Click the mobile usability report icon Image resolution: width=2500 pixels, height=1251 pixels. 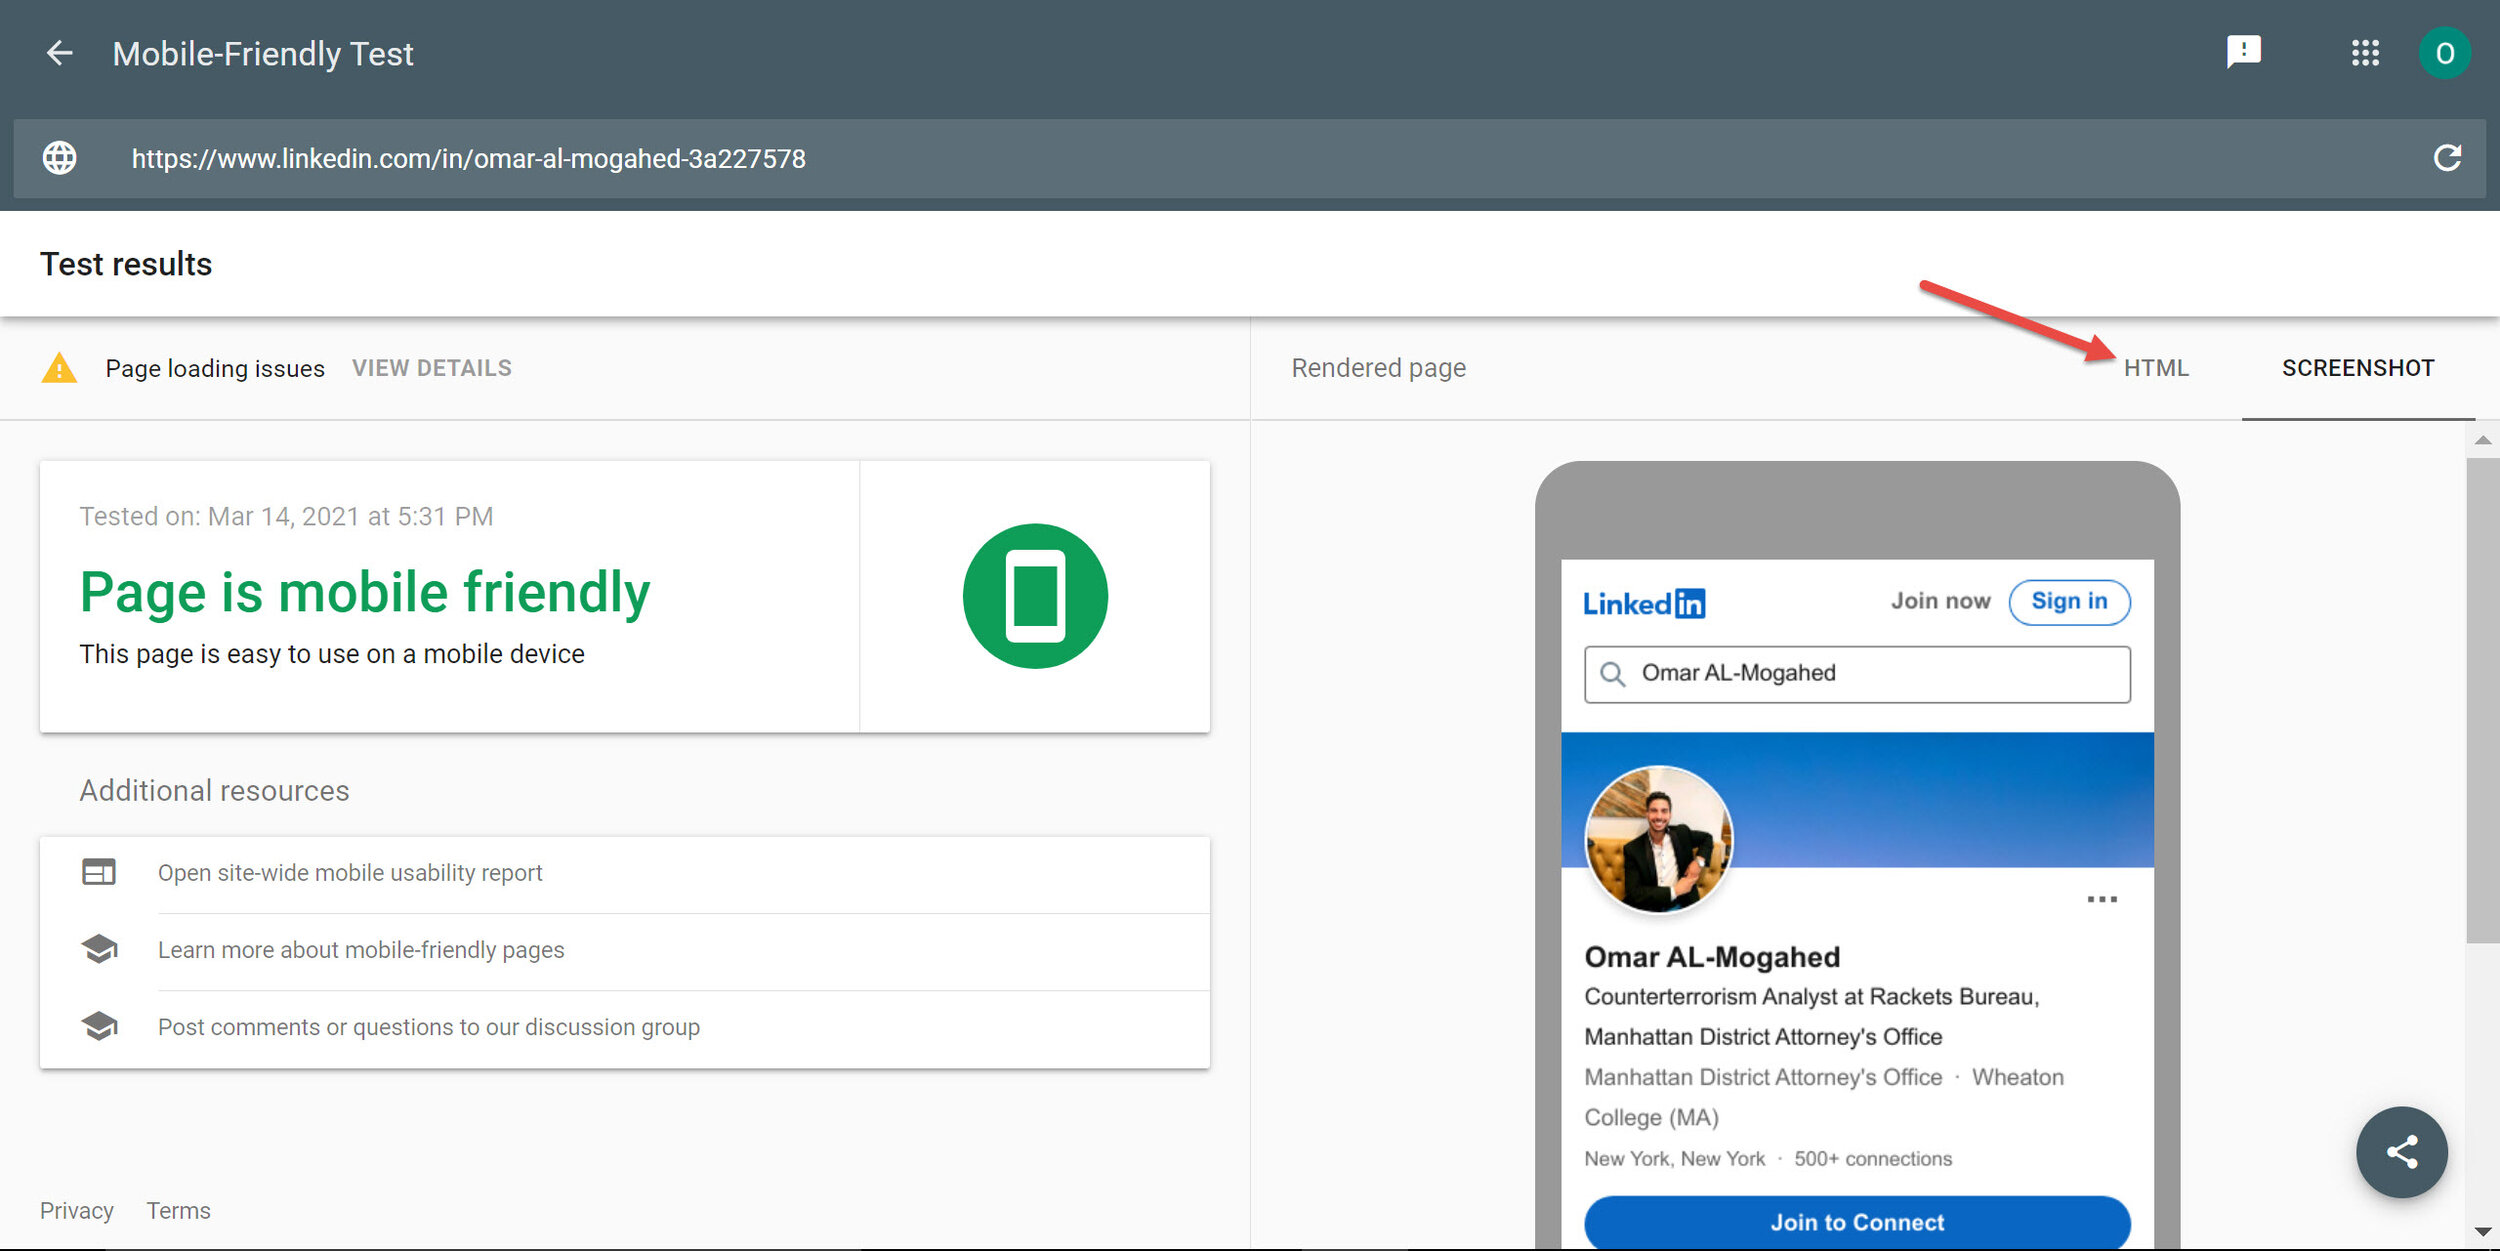tap(99, 872)
